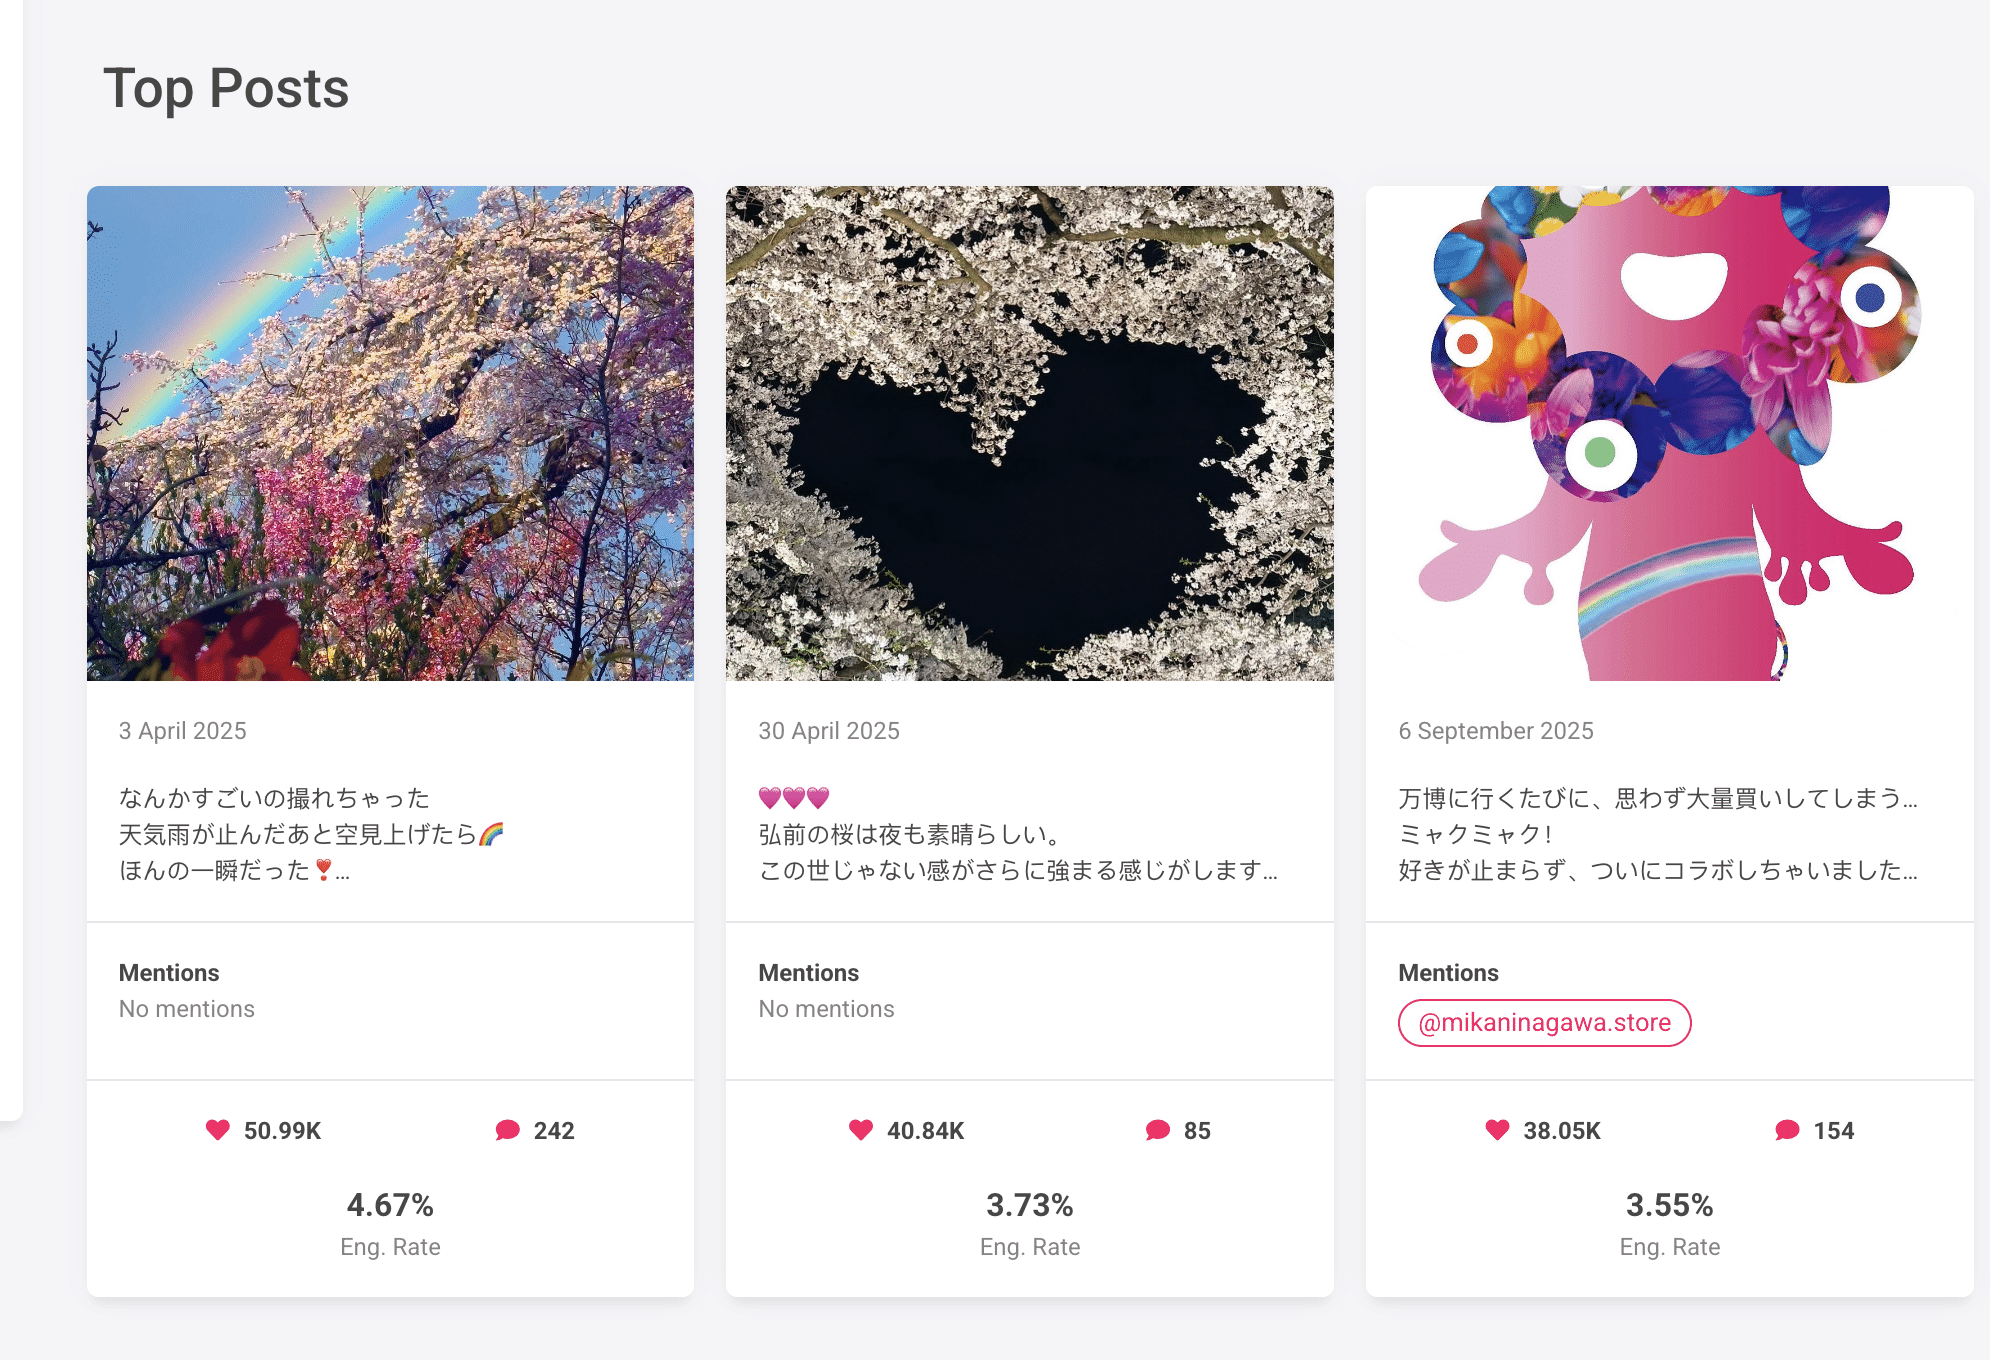The height and width of the screenshot is (1360, 1990).
Task: Open heart-shaped sakura night photo
Action: 1029,433
